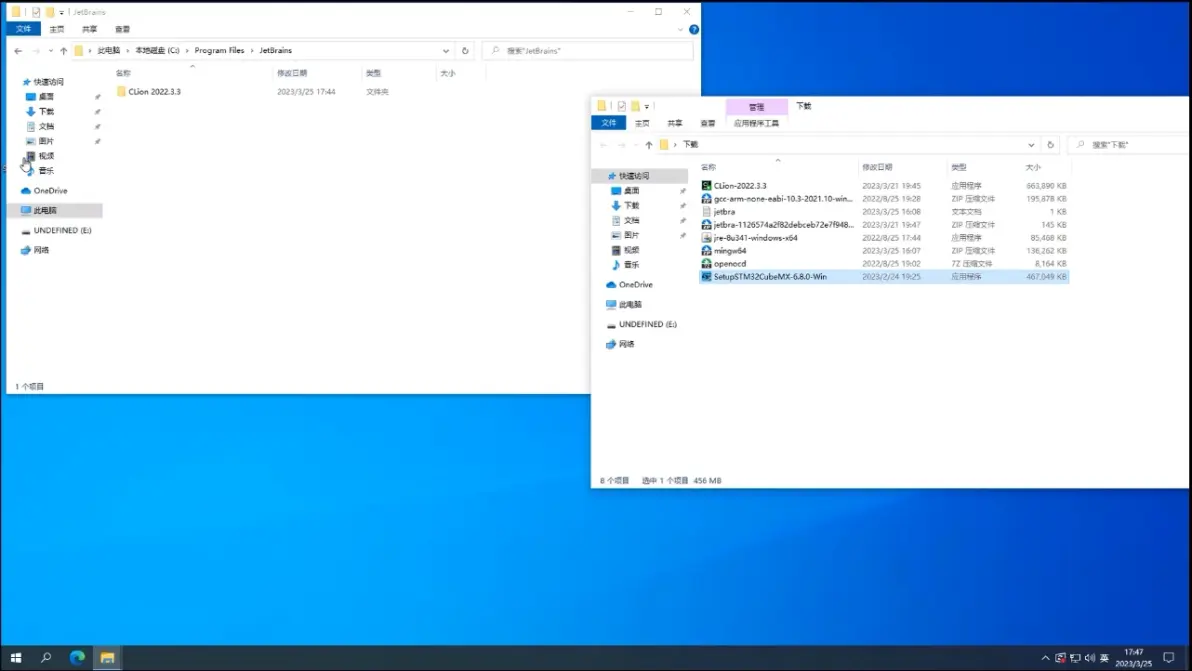Screen dimensions: 1192x671
Task: Toggle properties checkbox icon in Downloads title bar
Action: pyautogui.click(x=621, y=106)
